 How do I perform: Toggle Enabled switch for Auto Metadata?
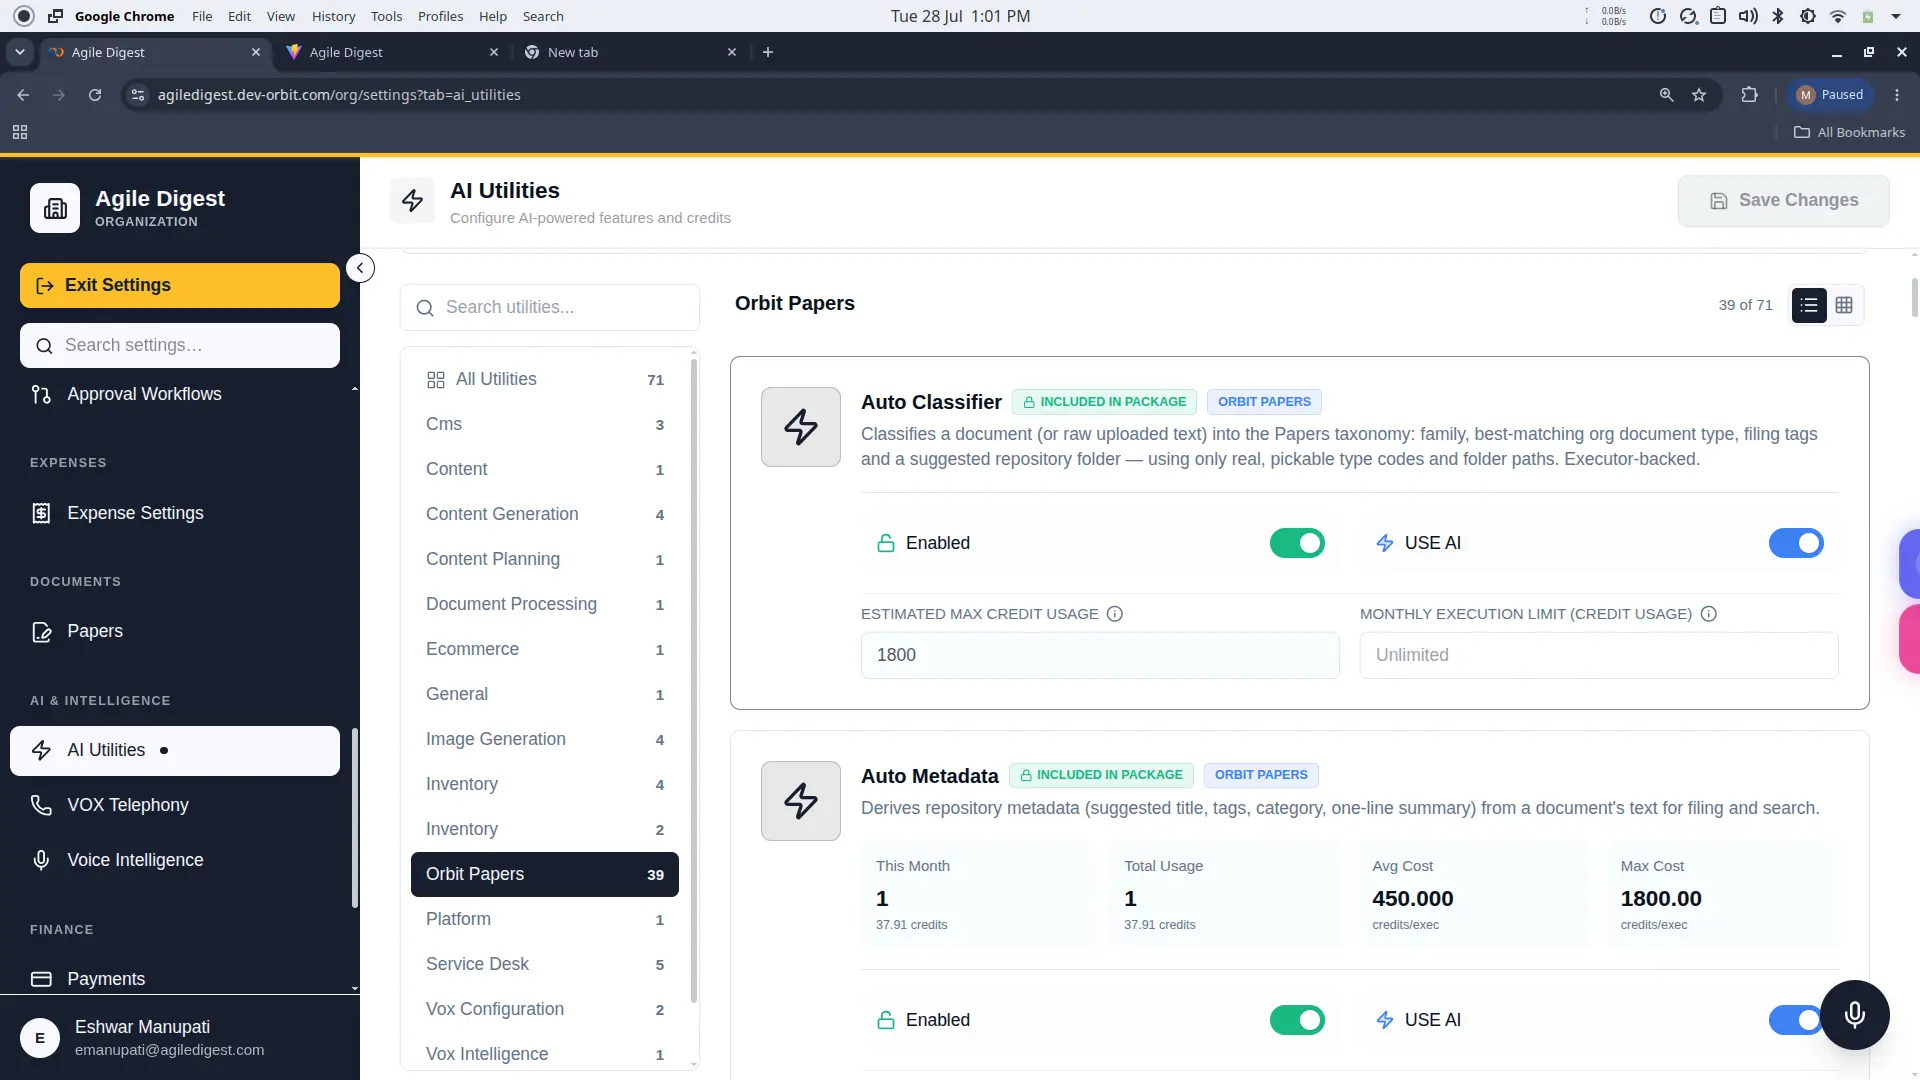coord(1297,1020)
